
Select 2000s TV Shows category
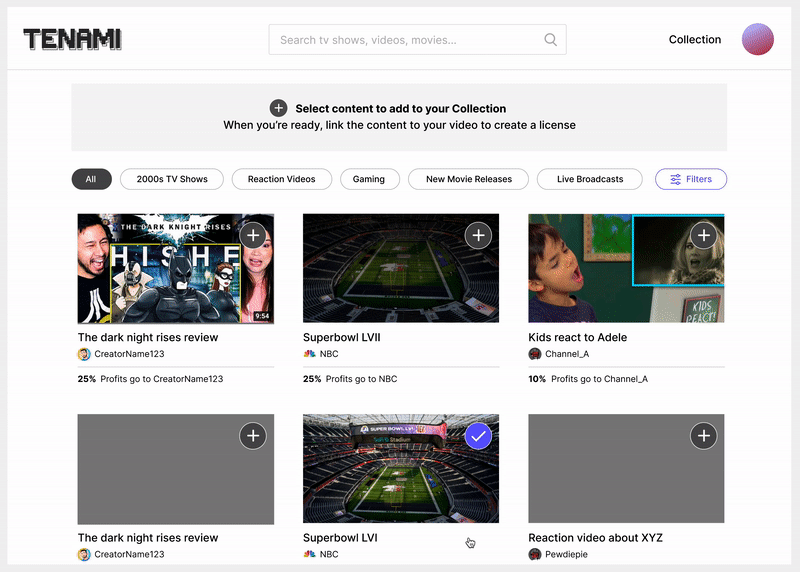(x=172, y=179)
